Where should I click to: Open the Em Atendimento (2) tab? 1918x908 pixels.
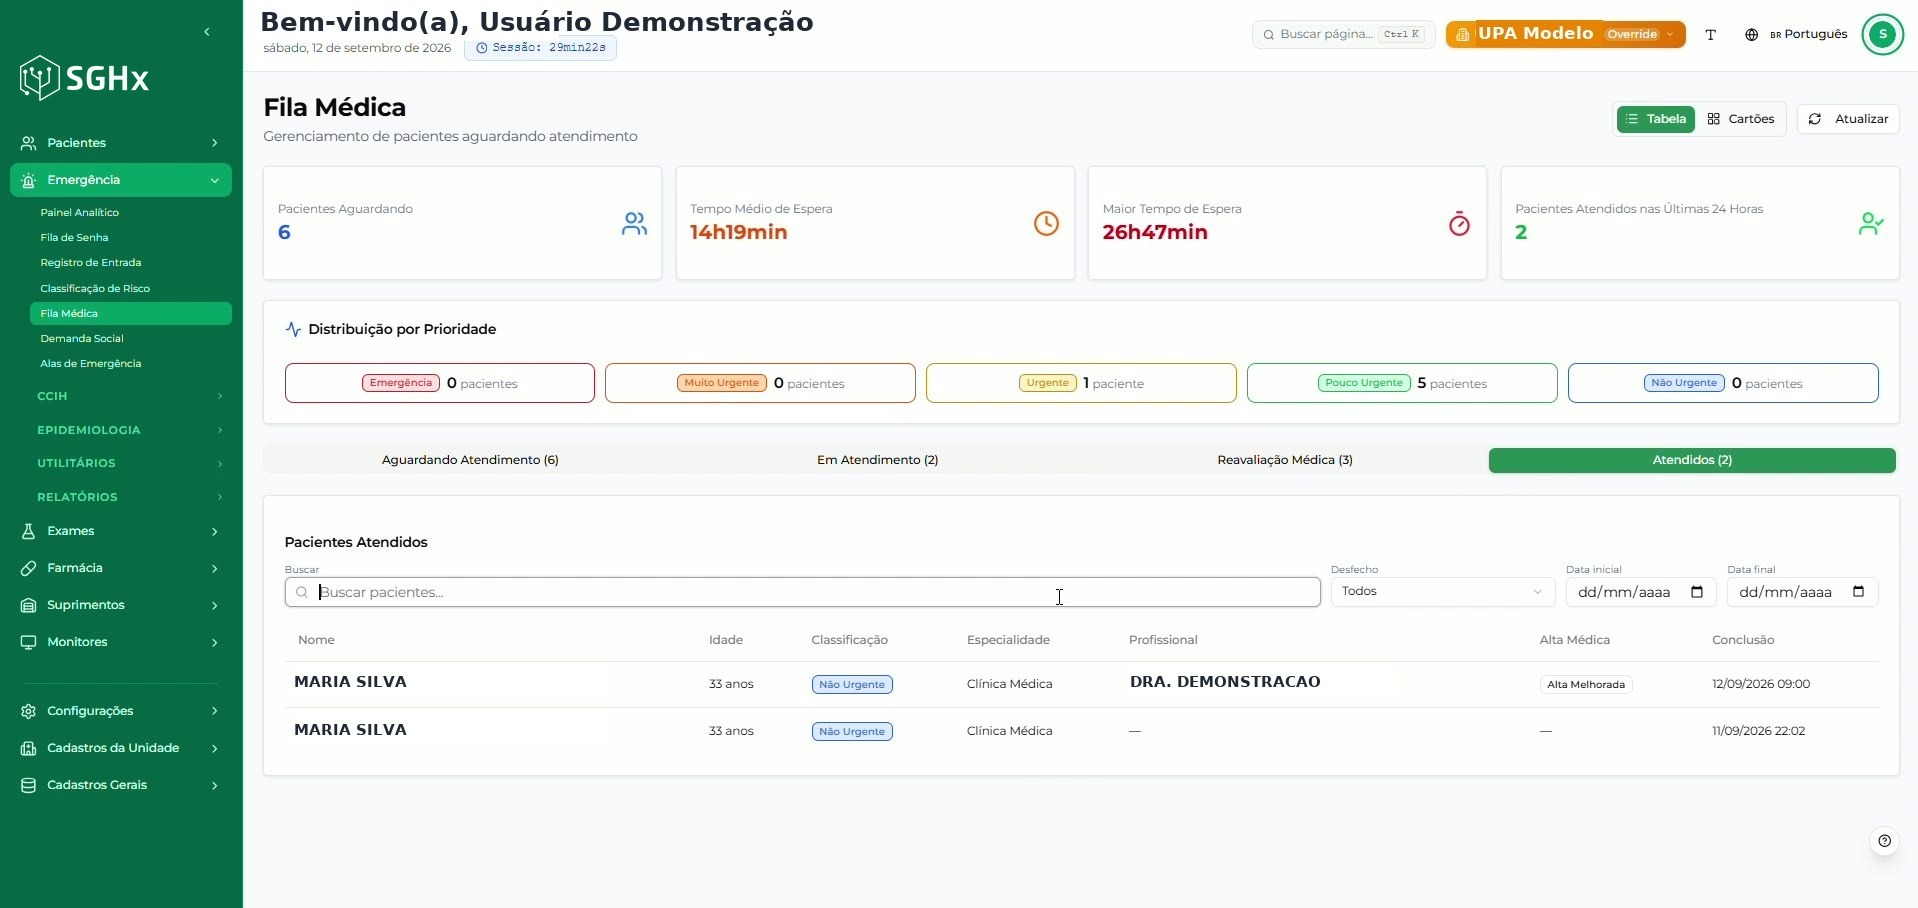877,460
